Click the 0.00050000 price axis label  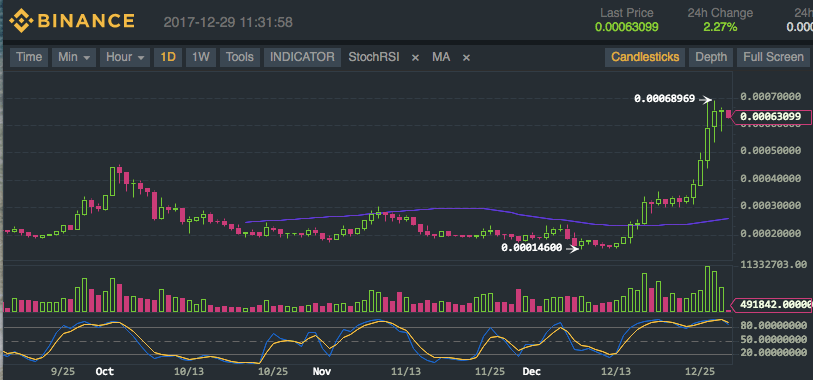click(x=772, y=151)
